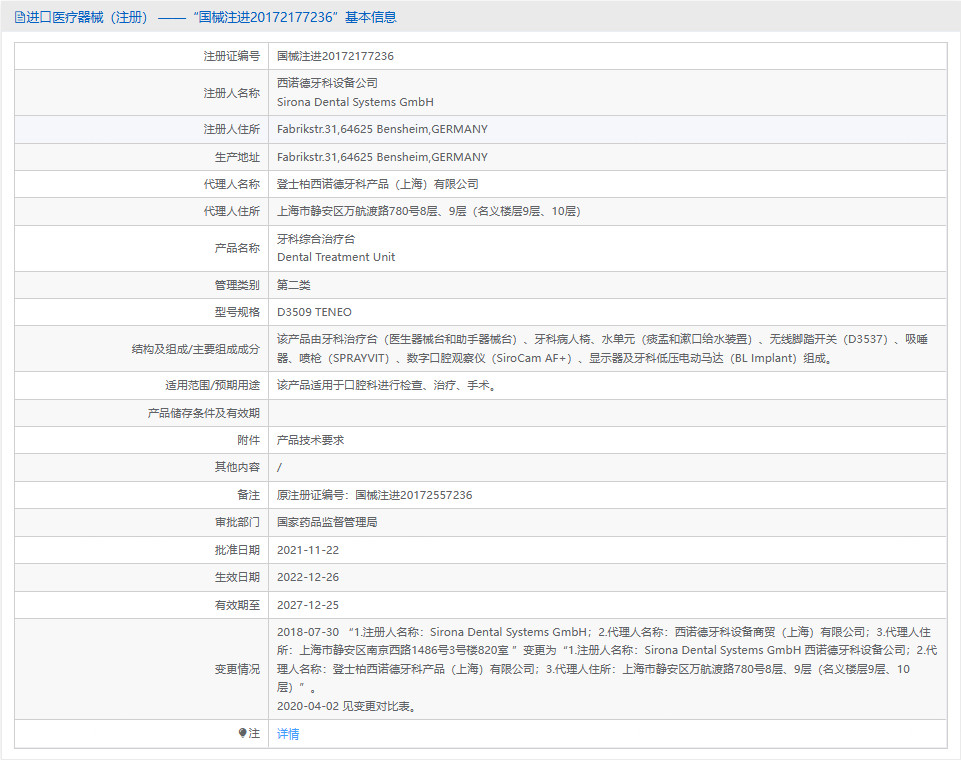The image size is (961, 760).
Task: Click the small icon beside 注 label
Action: point(240,734)
